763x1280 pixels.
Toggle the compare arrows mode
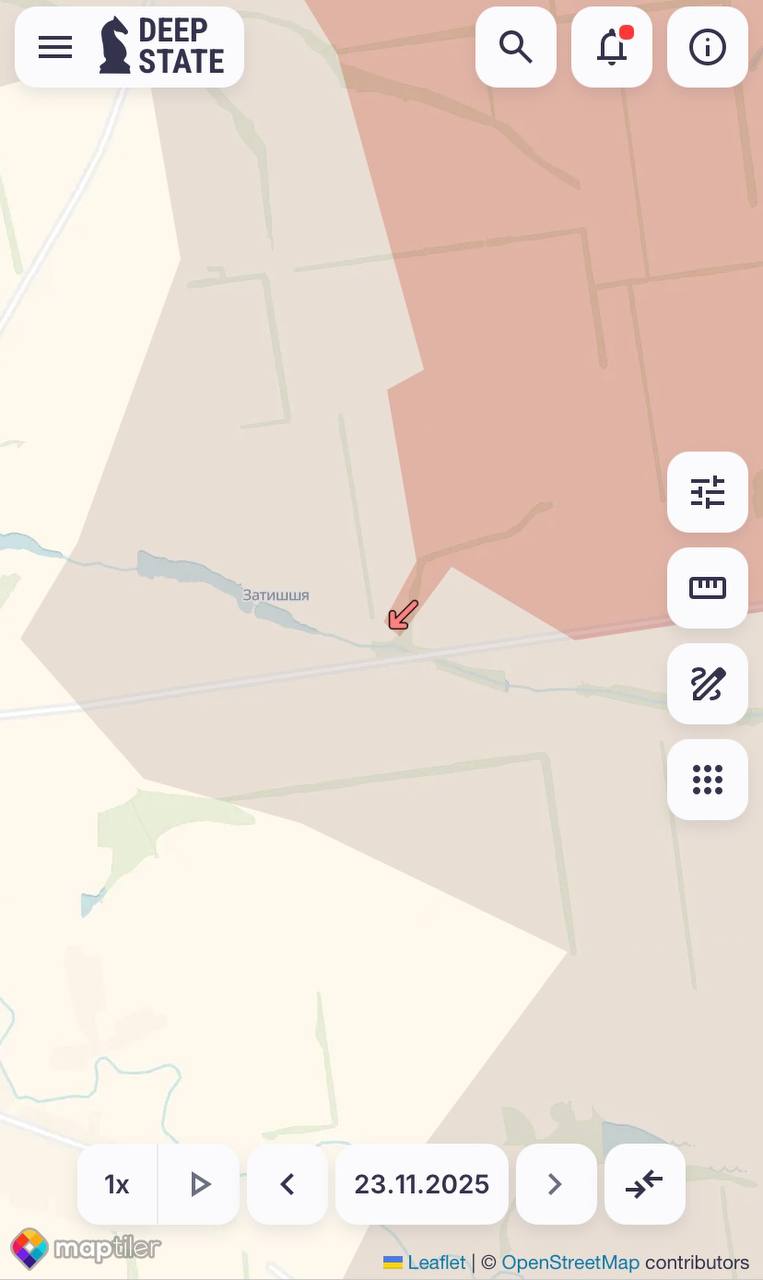pos(645,1185)
